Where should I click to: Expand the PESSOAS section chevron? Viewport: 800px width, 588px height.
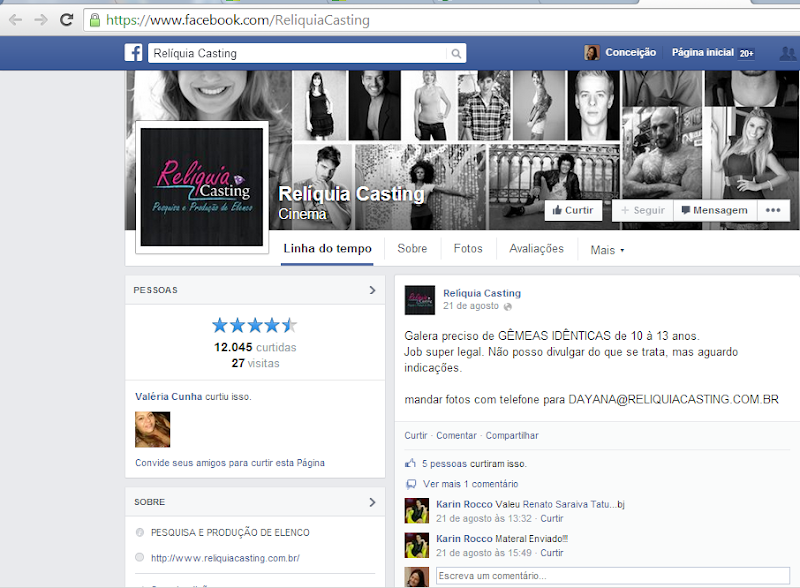tap(372, 290)
